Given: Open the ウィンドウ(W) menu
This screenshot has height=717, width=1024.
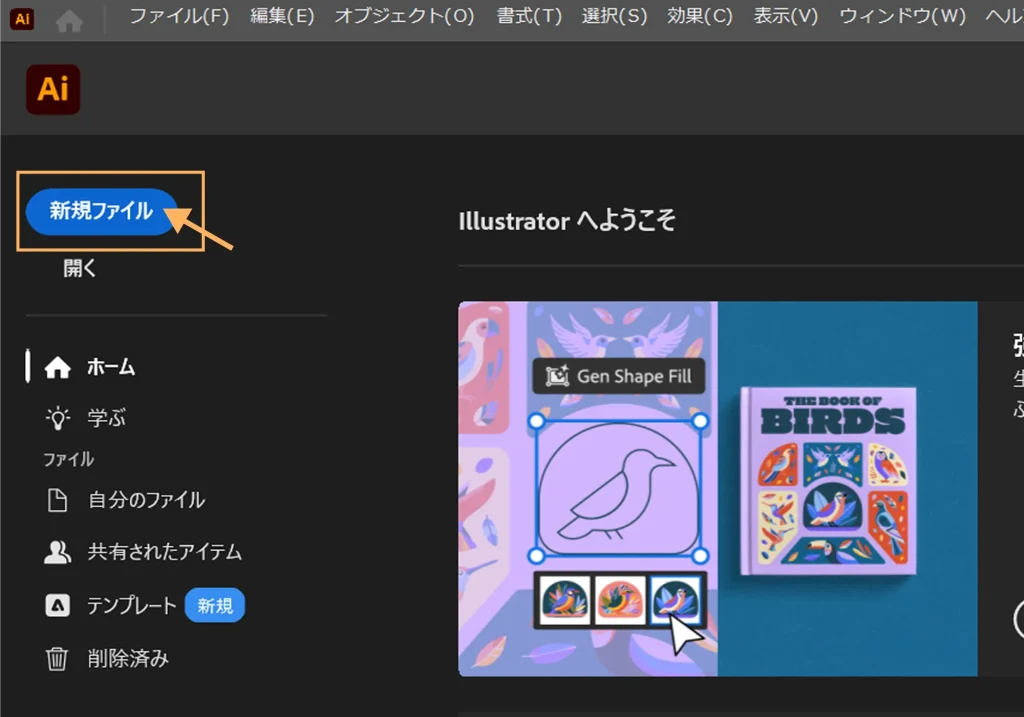Looking at the screenshot, I should [x=902, y=17].
